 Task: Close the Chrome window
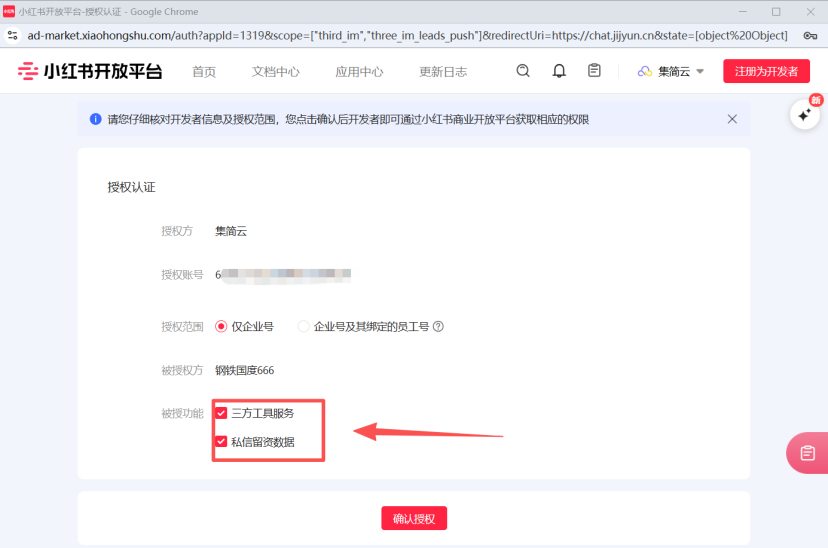coord(811,12)
